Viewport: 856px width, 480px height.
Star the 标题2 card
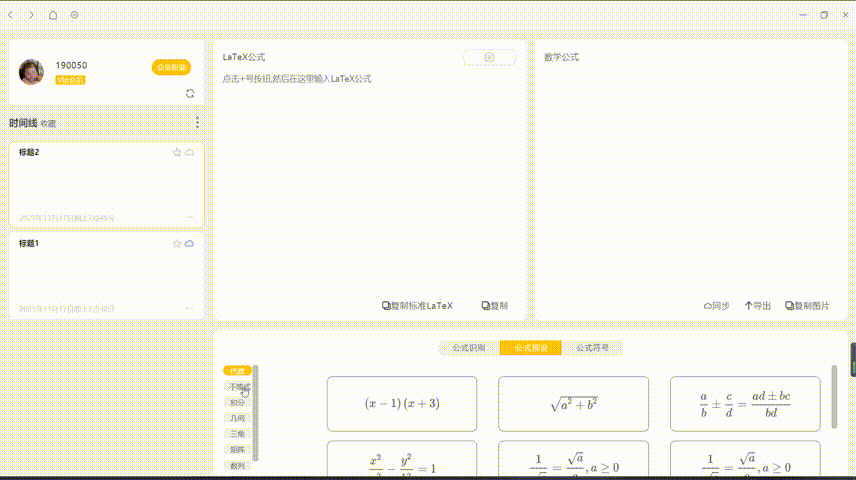(x=176, y=152)
